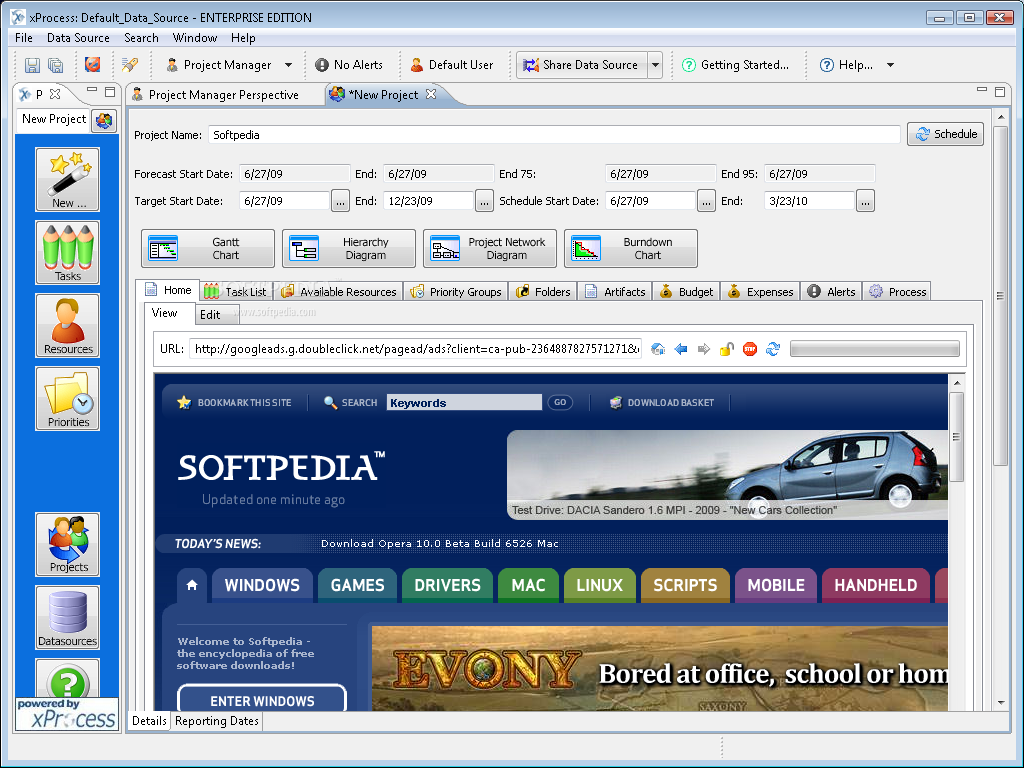Click the Enter Windows button on webpage

262,699
